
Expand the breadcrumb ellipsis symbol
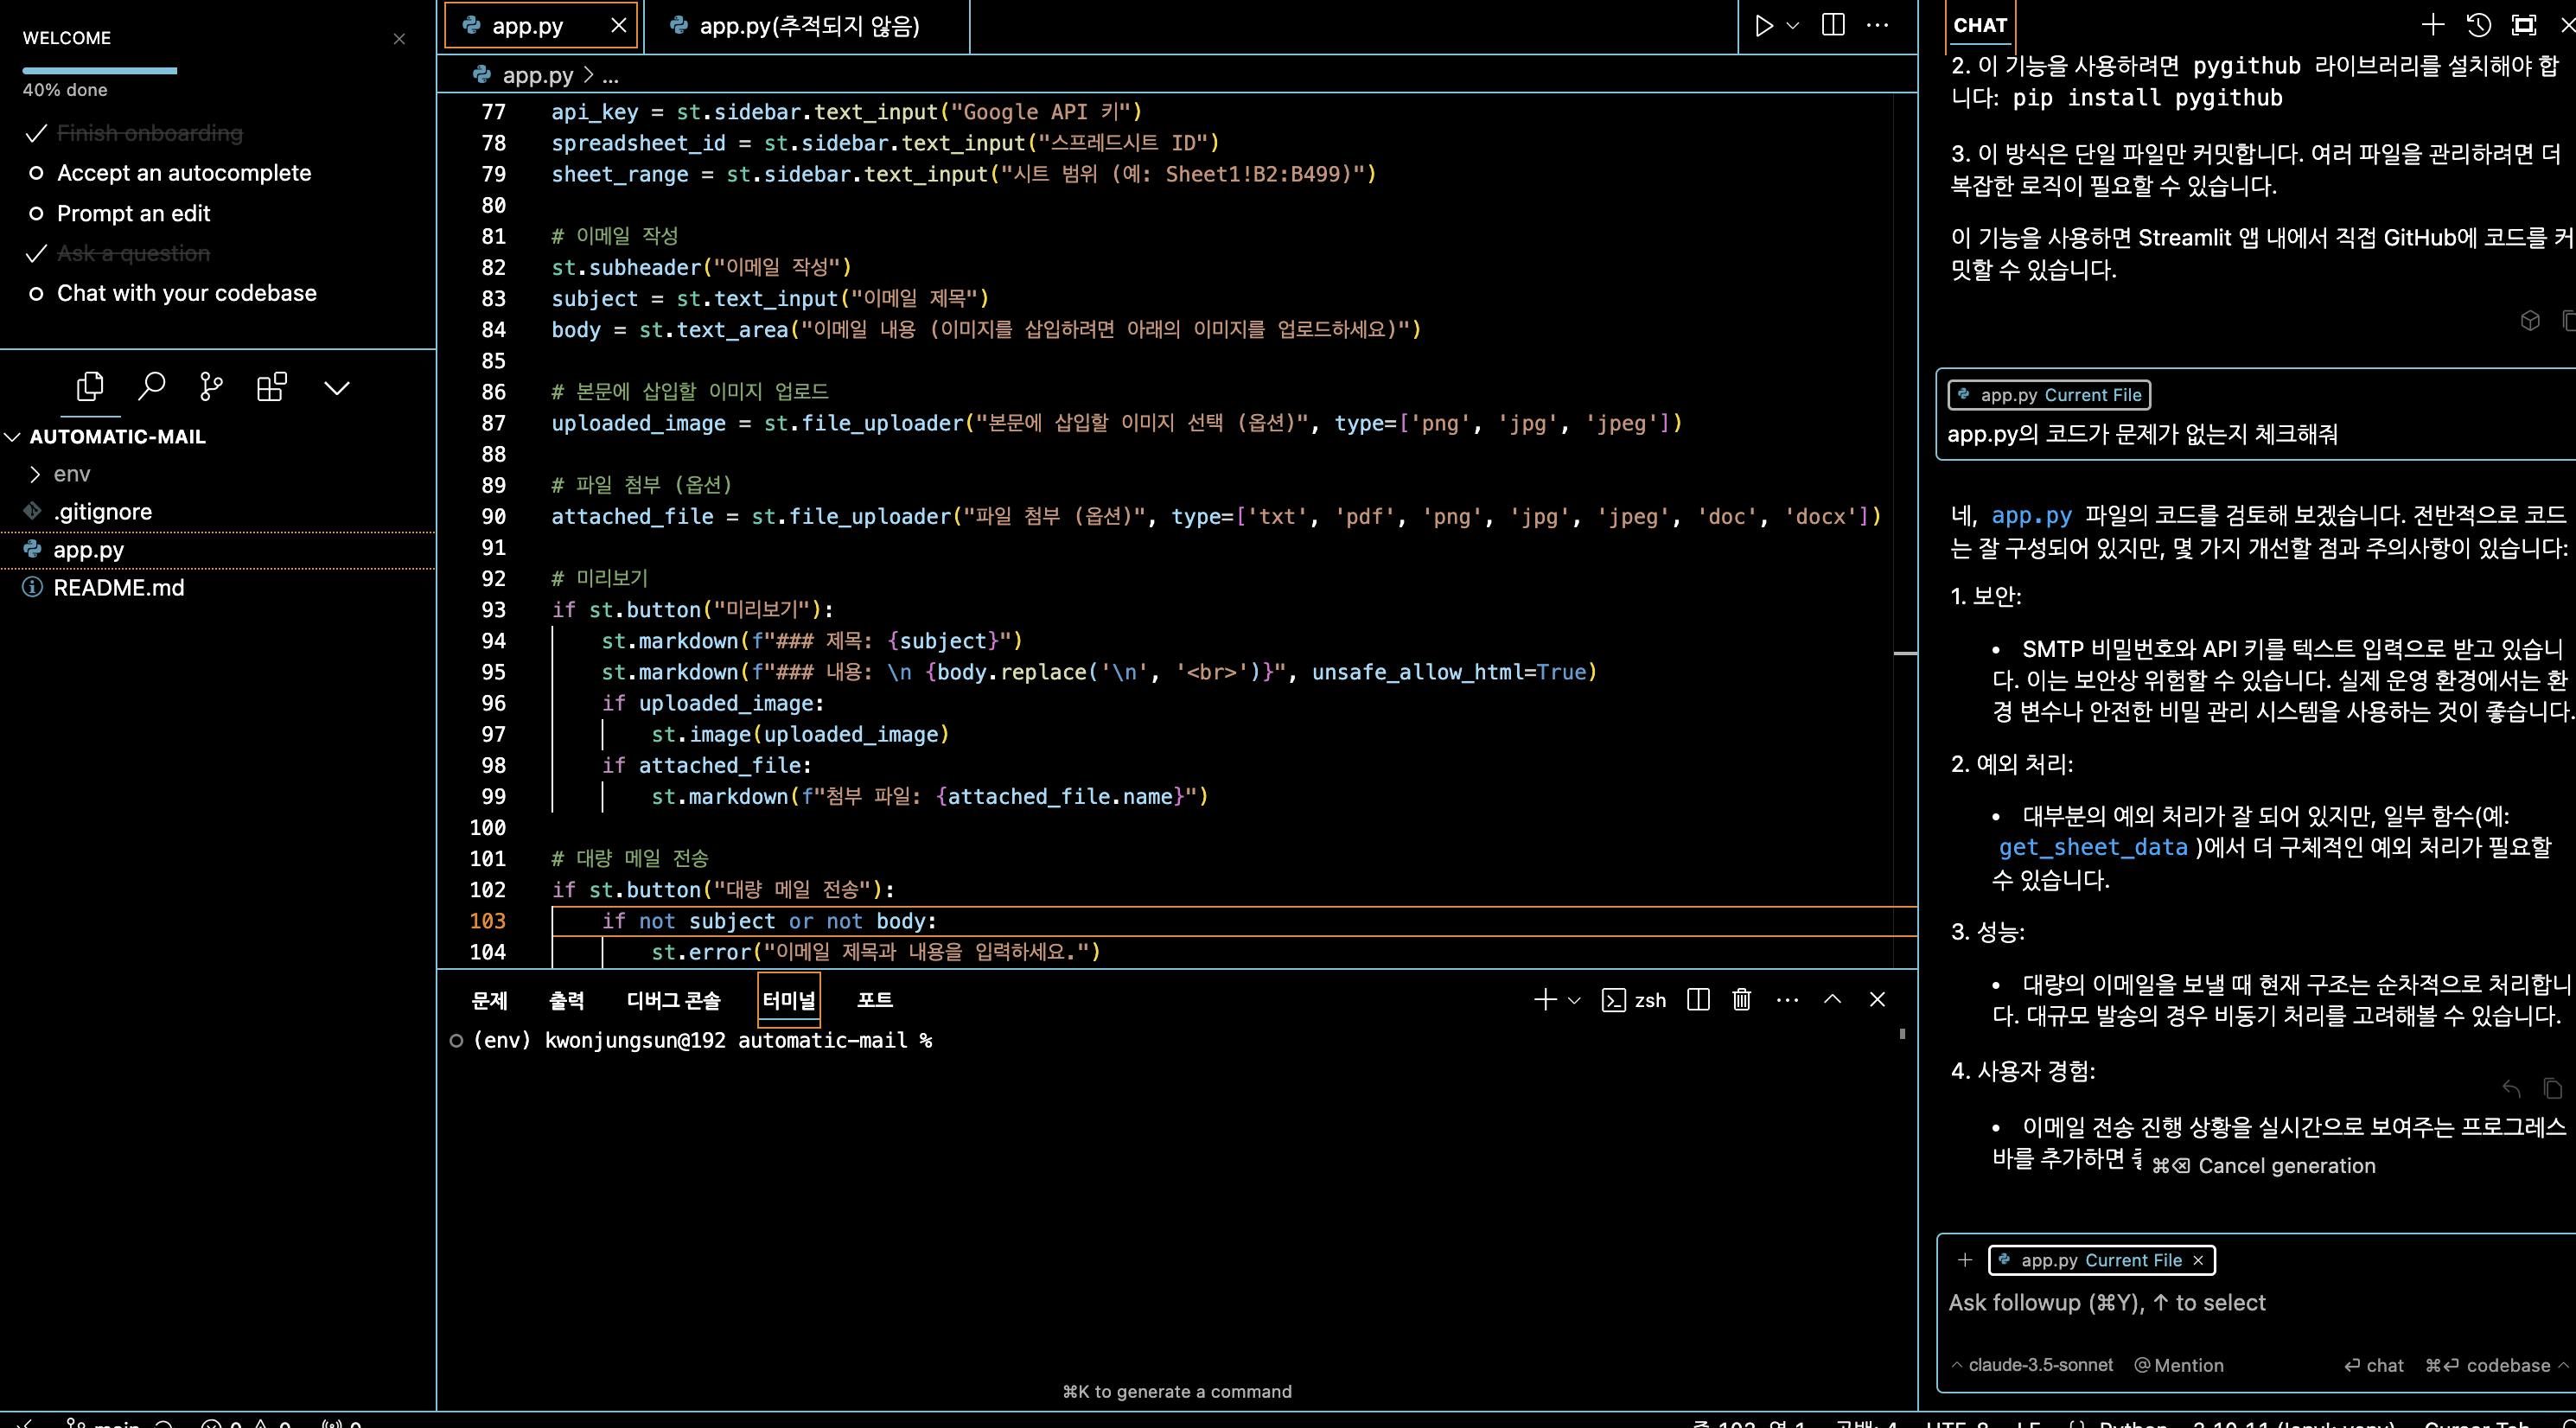point(611,76)
